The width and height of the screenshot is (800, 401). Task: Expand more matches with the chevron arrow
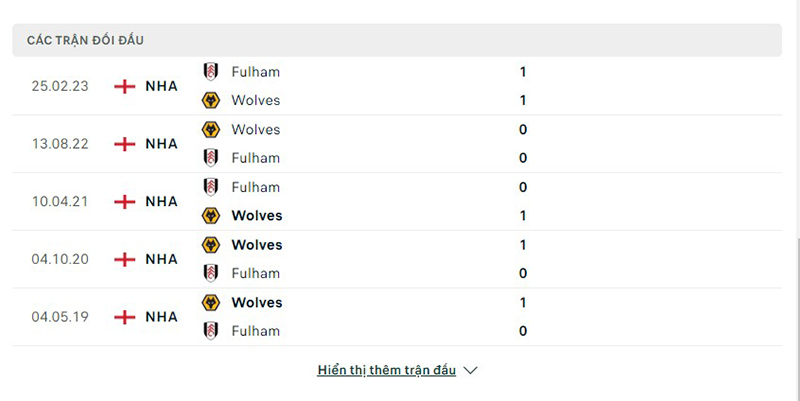471,370
